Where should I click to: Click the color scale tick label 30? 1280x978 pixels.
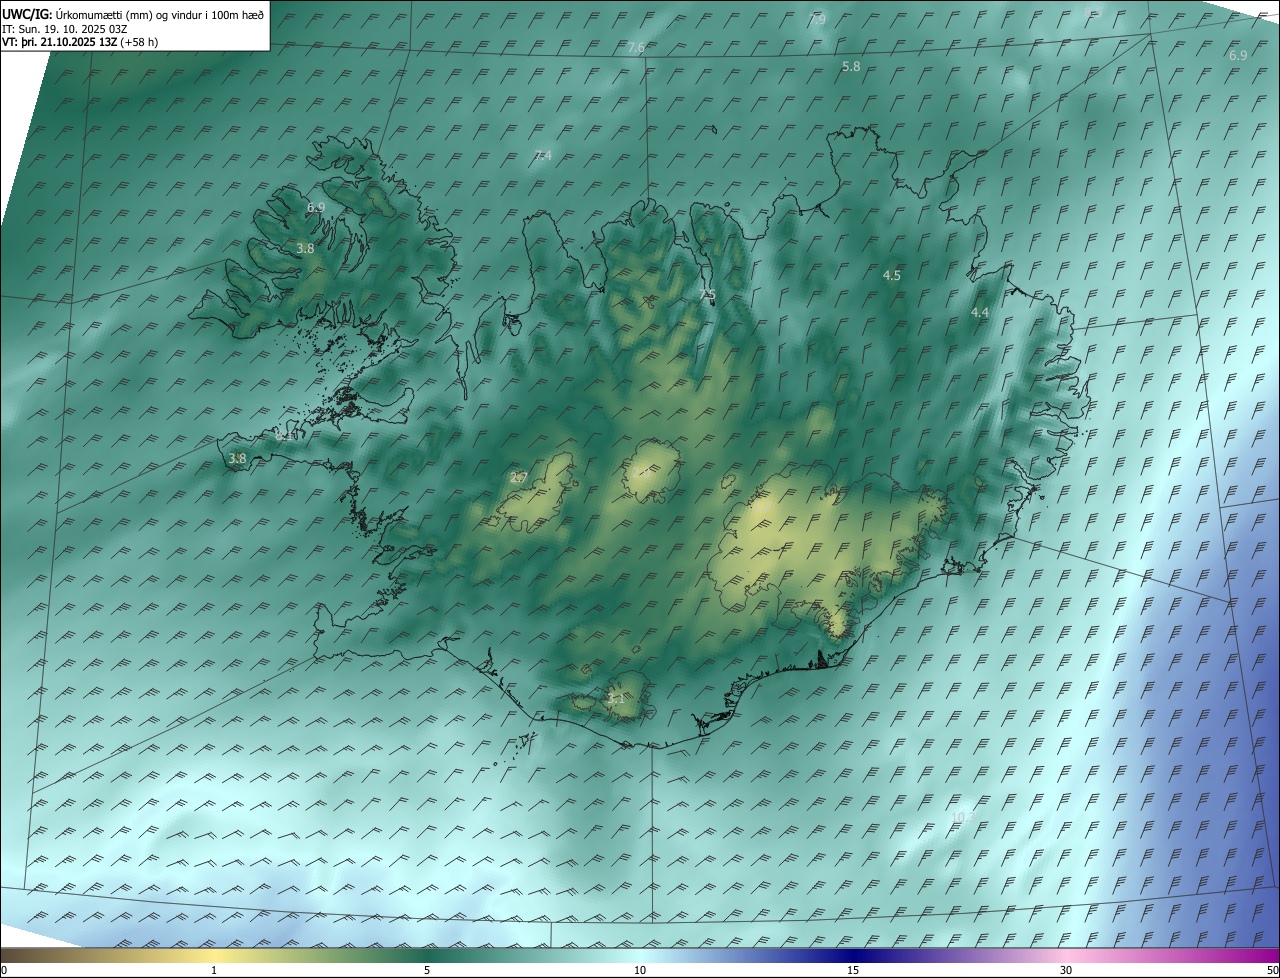(1066, 971)
